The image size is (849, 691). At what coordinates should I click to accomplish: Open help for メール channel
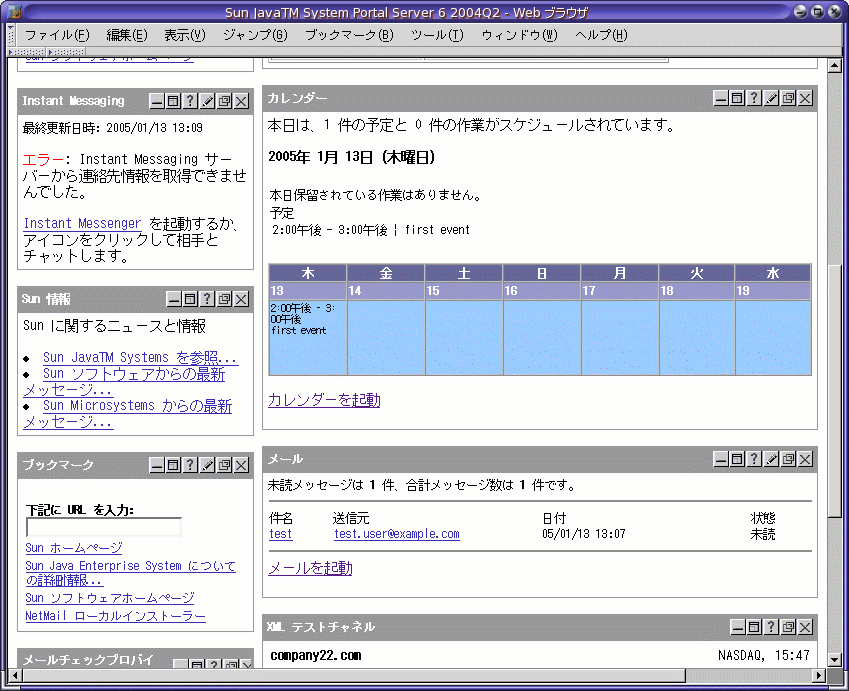[754, 459]
